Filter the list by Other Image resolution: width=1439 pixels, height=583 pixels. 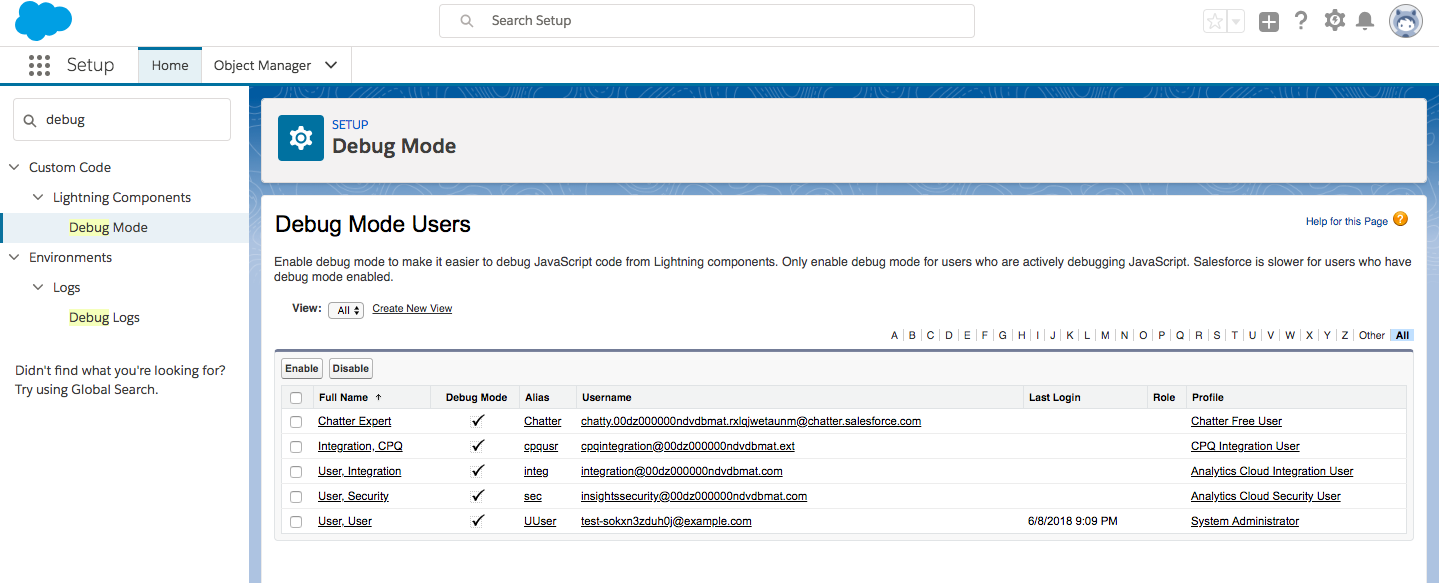tap(1372, 335)
